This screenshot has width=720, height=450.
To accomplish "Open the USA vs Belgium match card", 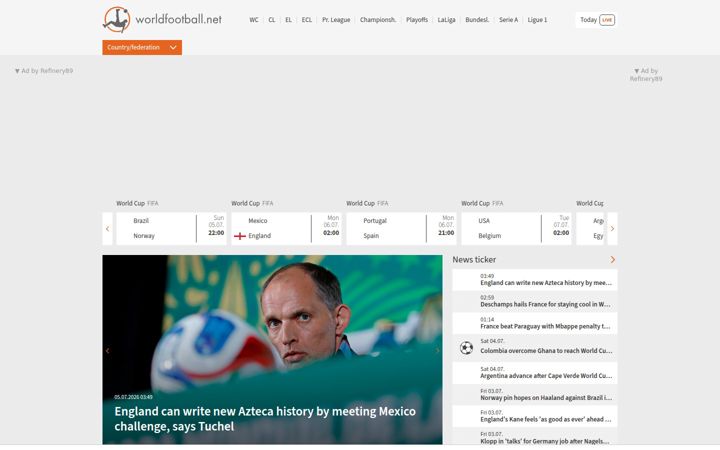I will click(517, 229).
